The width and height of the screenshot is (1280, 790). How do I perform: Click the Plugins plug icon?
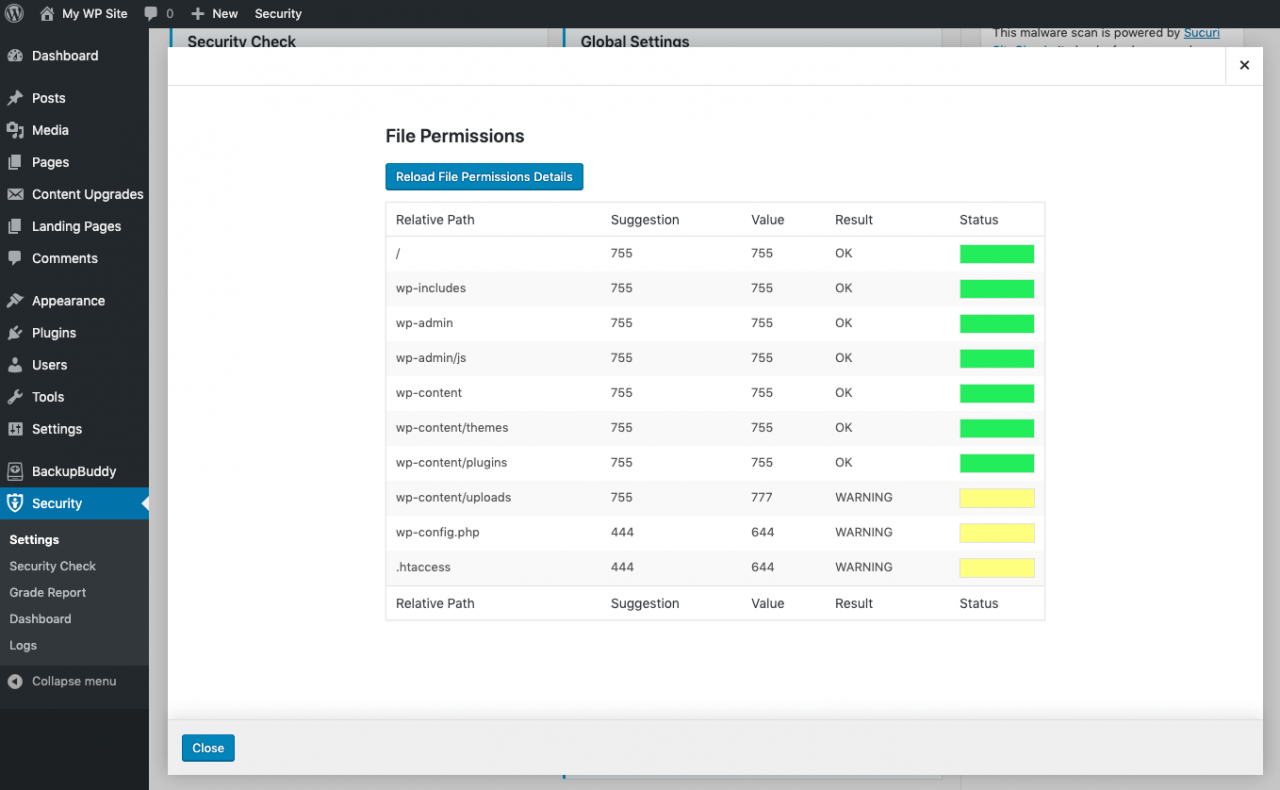click(x=15, y=333)
